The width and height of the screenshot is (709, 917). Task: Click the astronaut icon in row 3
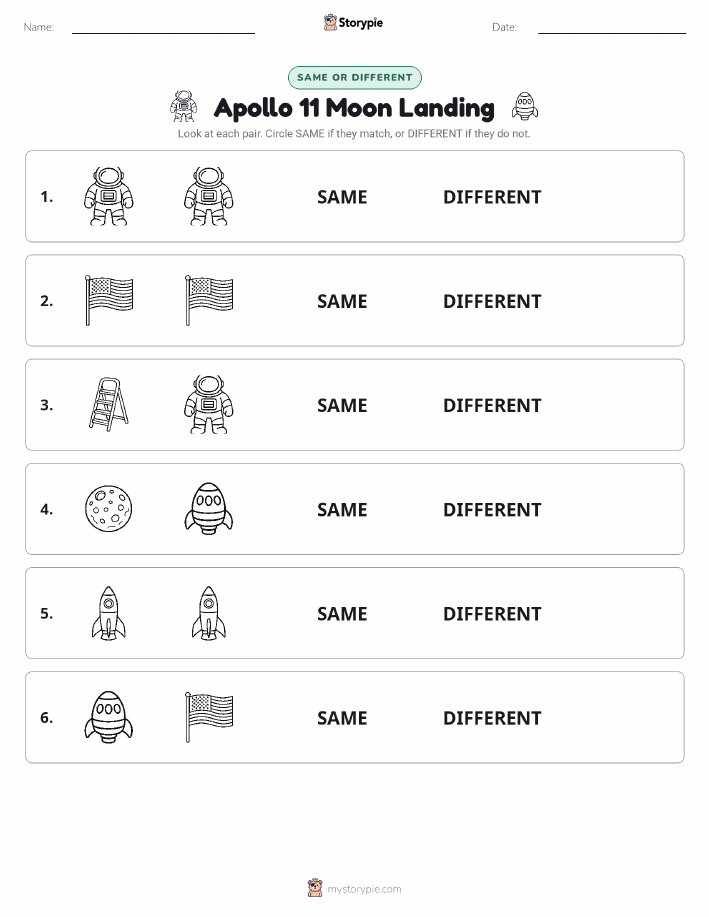click(209, 404)
